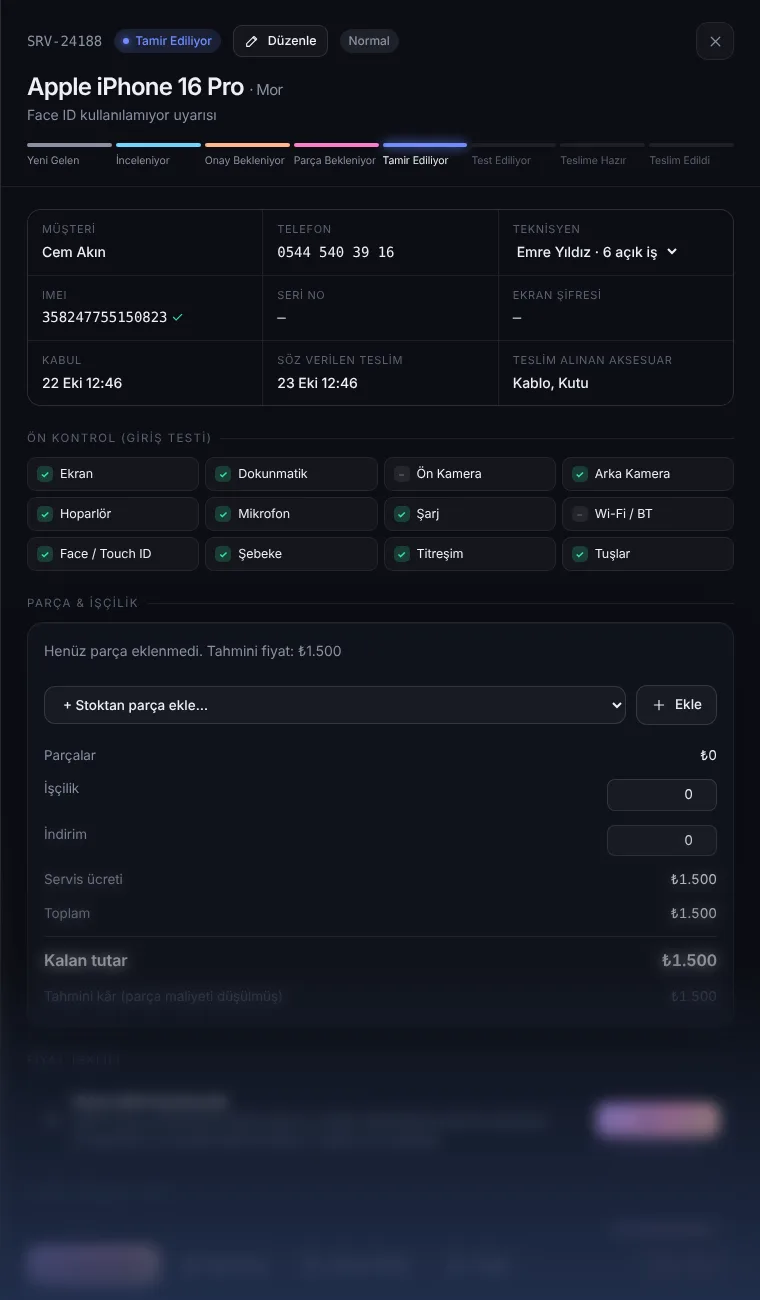Open the technician Emre Yıldız dropdown
Image resolution: width=760 pixels, height=1300 pixels.
[598, 252]
